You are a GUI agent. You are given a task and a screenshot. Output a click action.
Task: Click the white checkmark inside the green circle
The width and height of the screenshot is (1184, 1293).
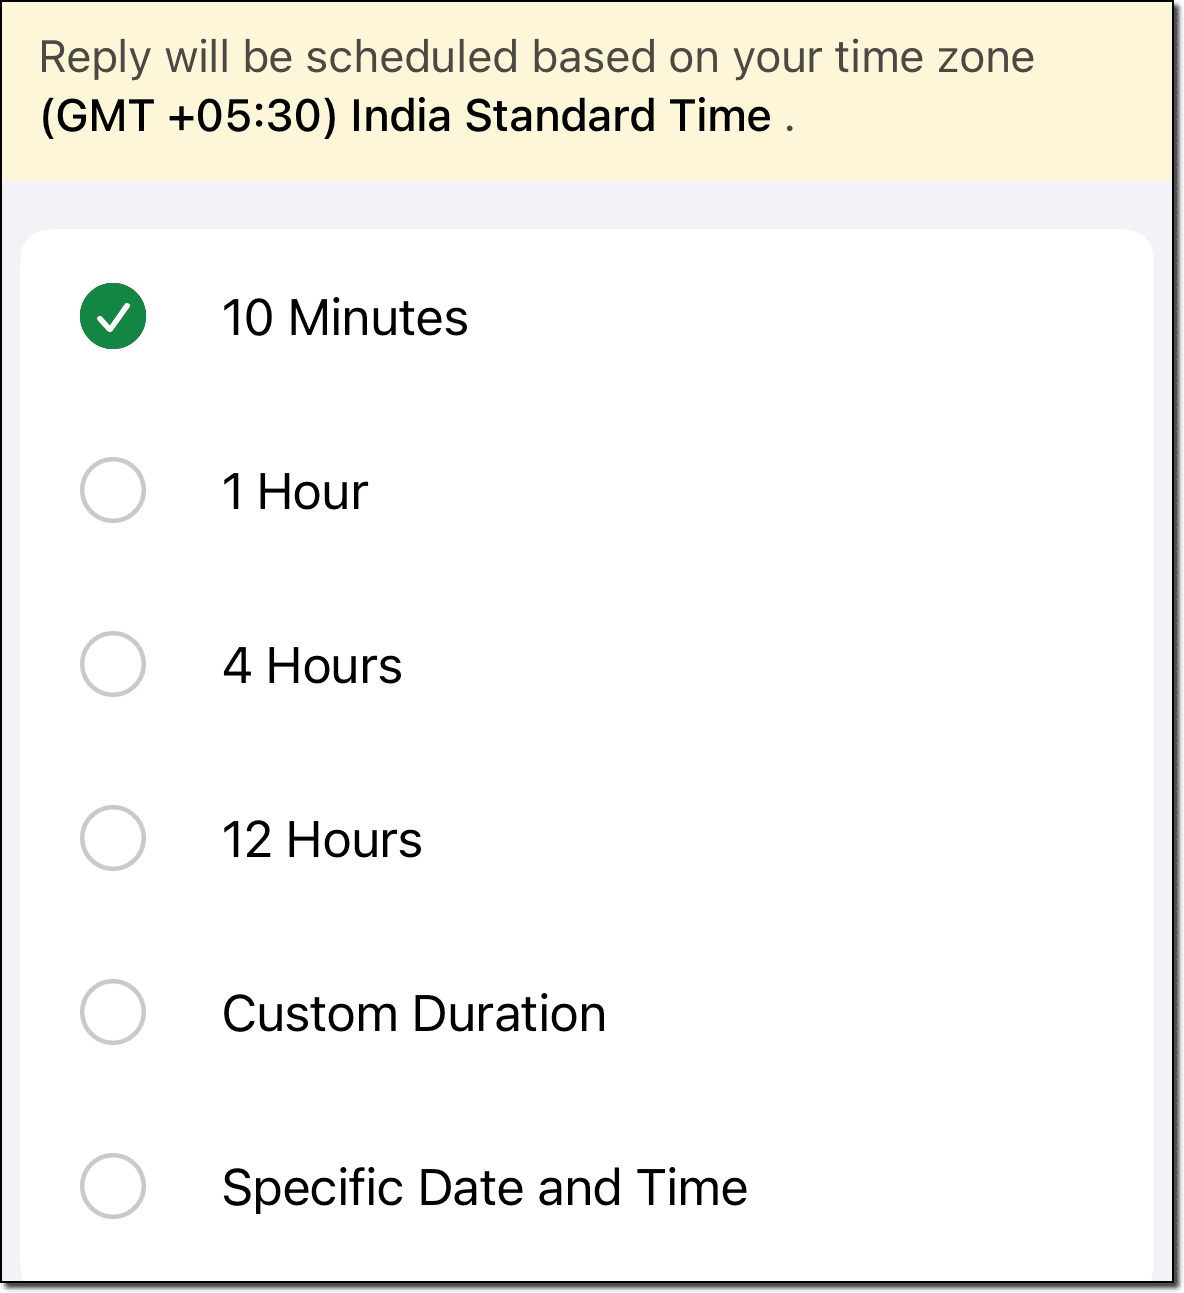pyautogui.click(x=113, y=318)
